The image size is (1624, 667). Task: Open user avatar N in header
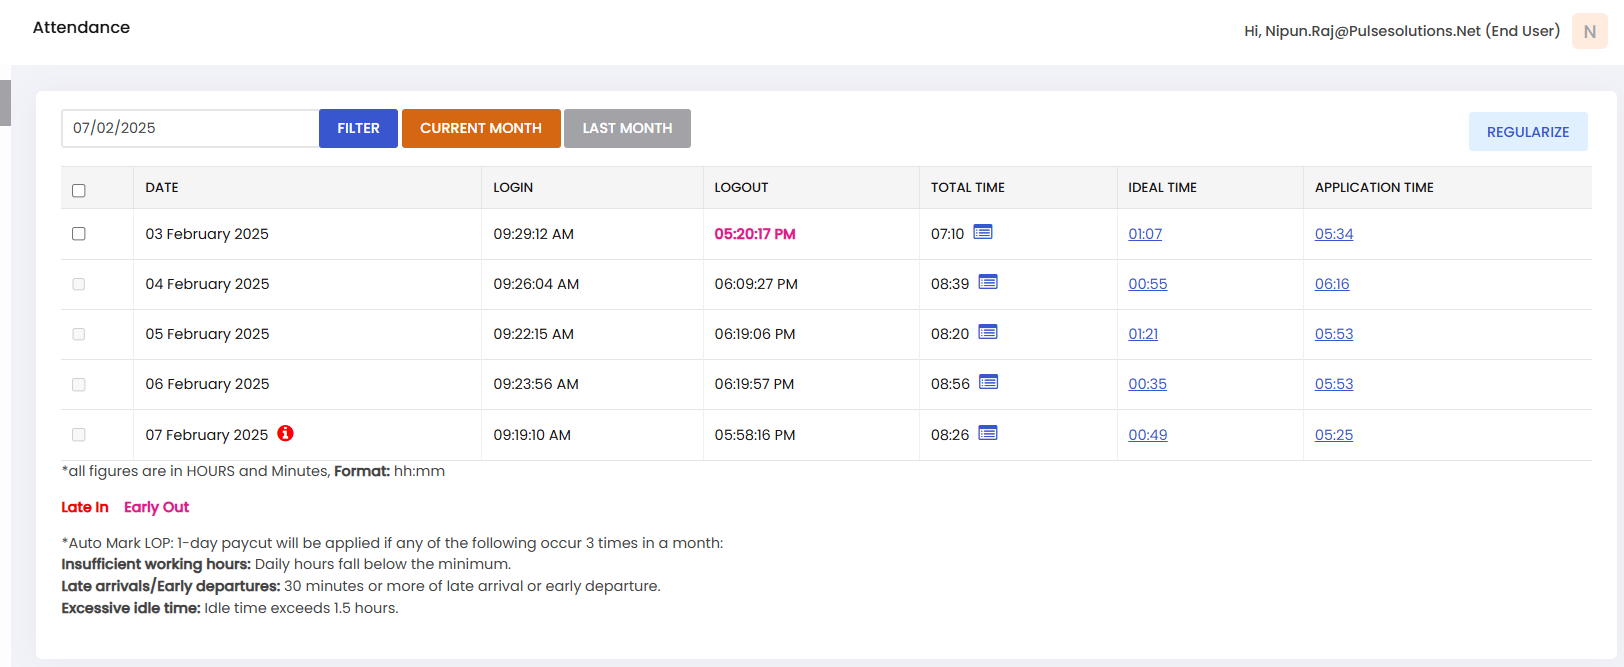1589,31
